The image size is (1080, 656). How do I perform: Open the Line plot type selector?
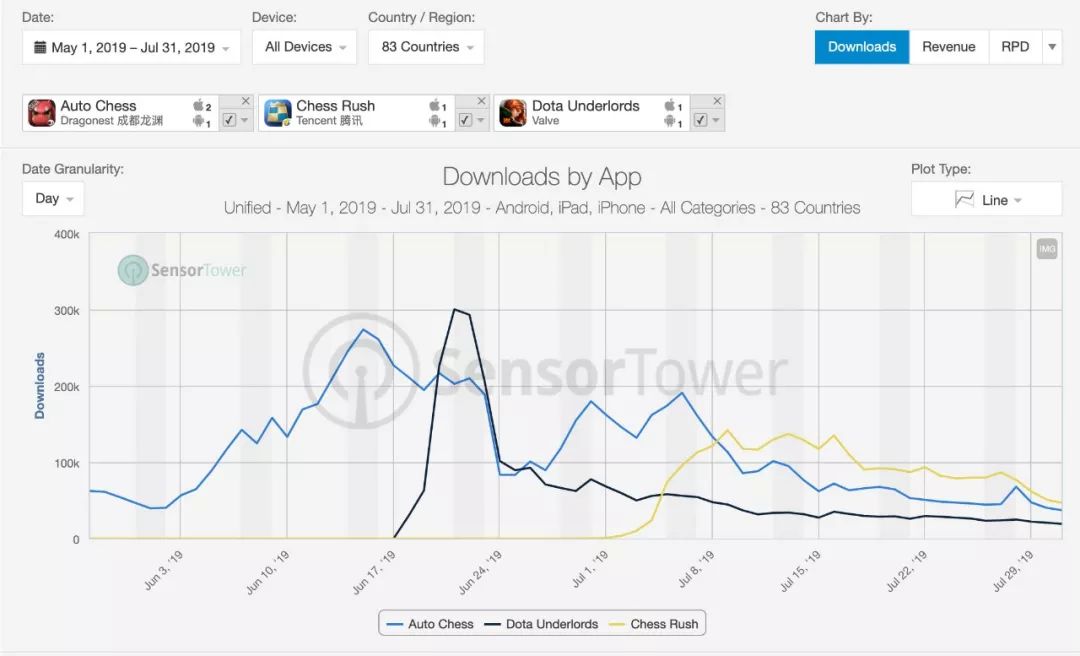(986, 200)
